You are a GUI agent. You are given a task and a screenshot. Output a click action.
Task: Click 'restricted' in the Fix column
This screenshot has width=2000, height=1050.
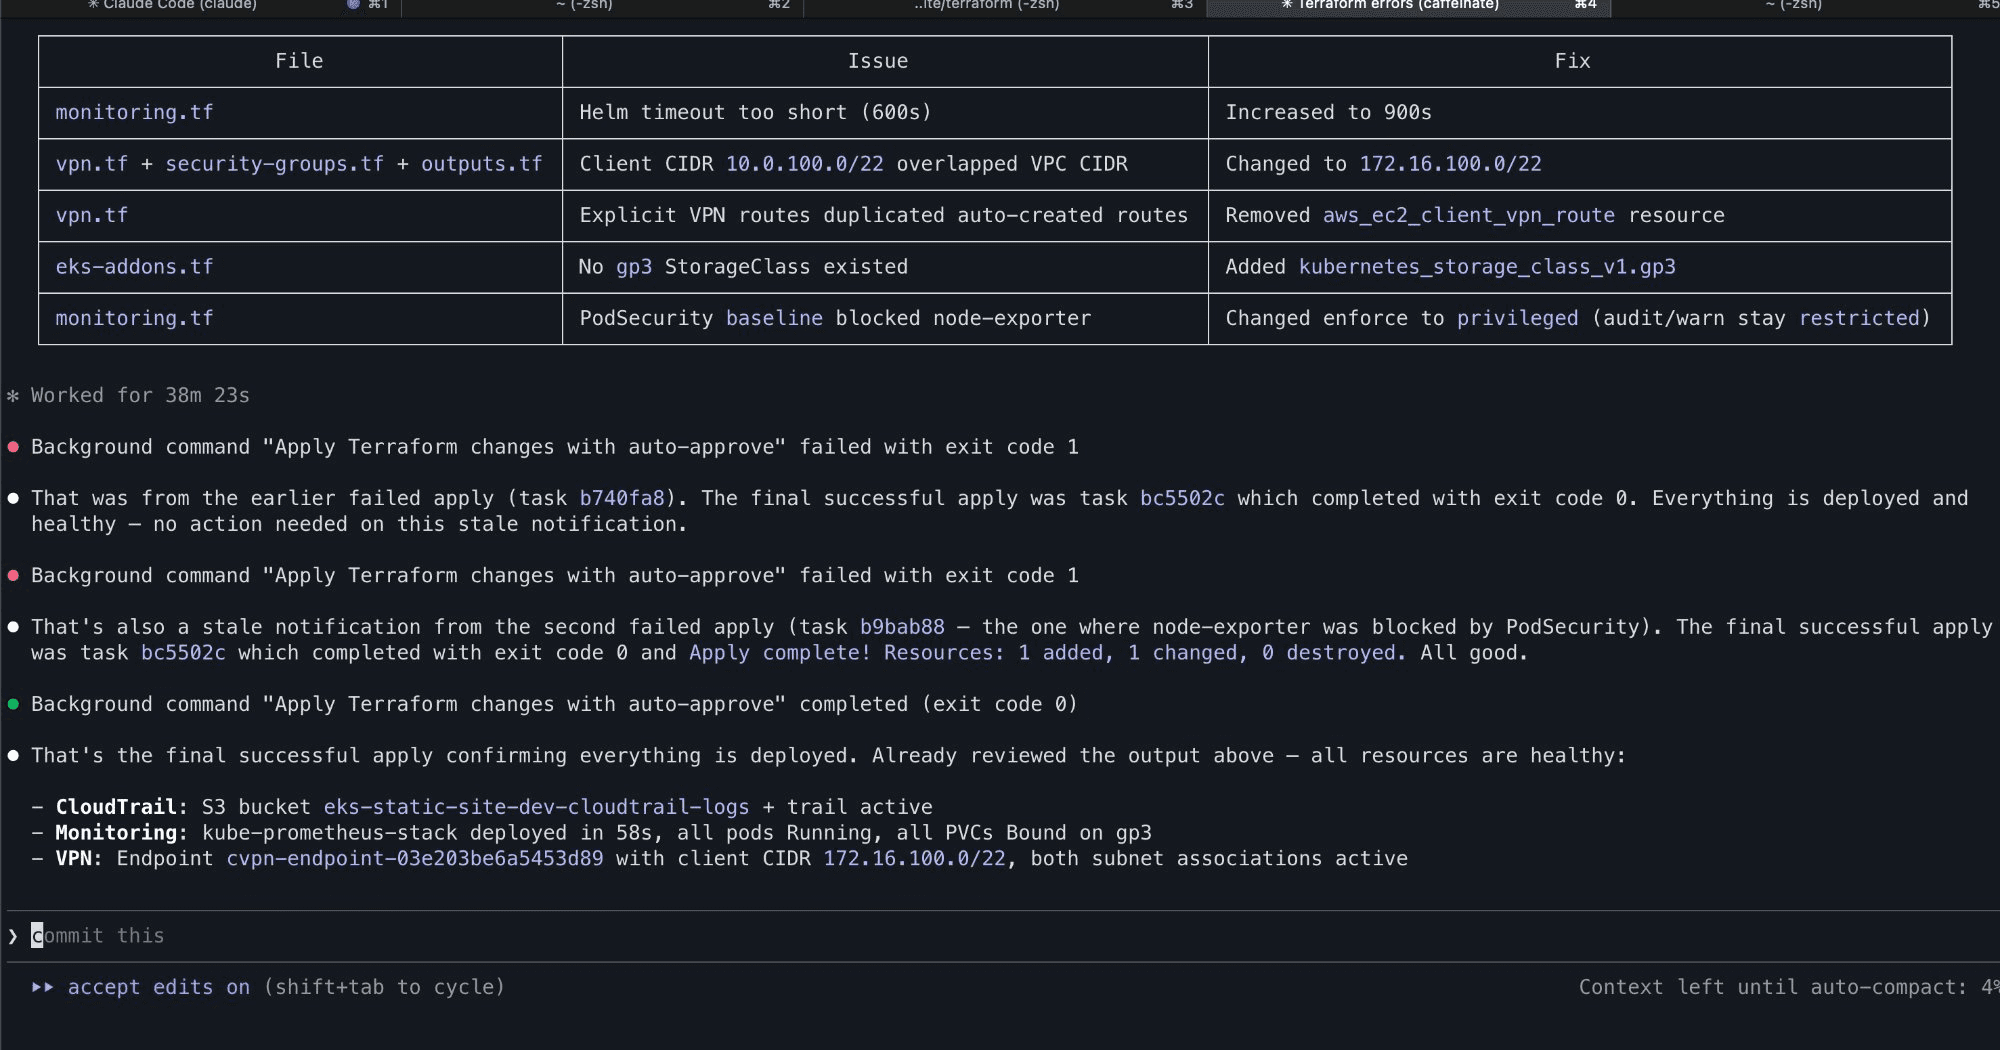click(x=1859, y=319)
